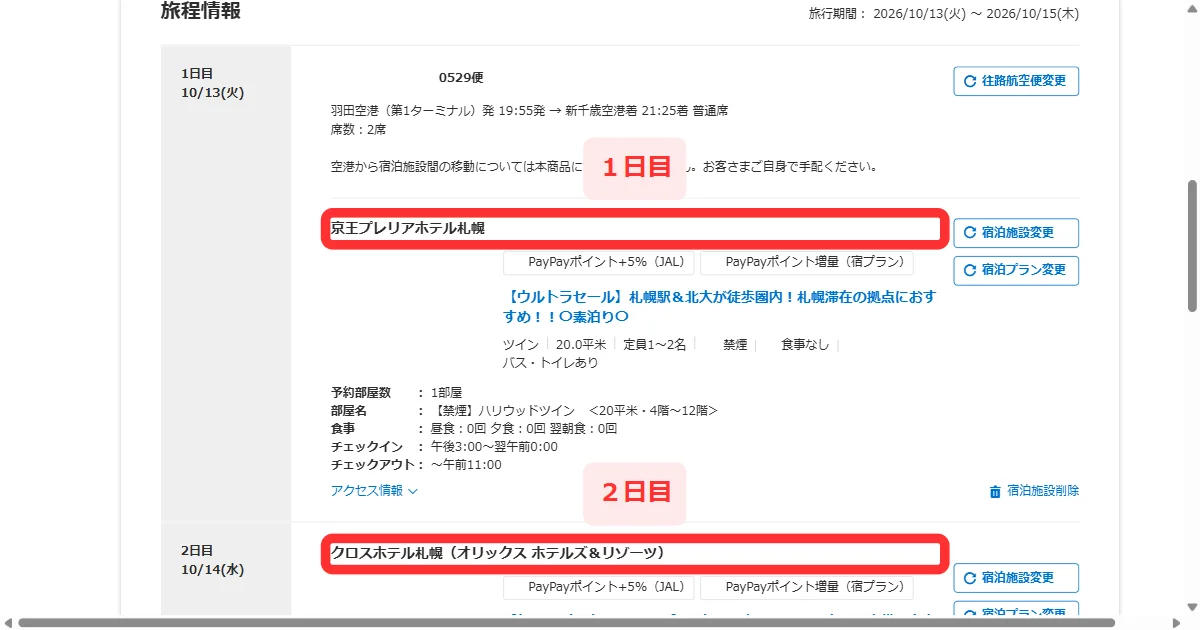Click PayPayポイント+5% (JAL) tag of クロスホテル
The image size is (1200, 630).
pyautogui.click(x=598, y=587)
